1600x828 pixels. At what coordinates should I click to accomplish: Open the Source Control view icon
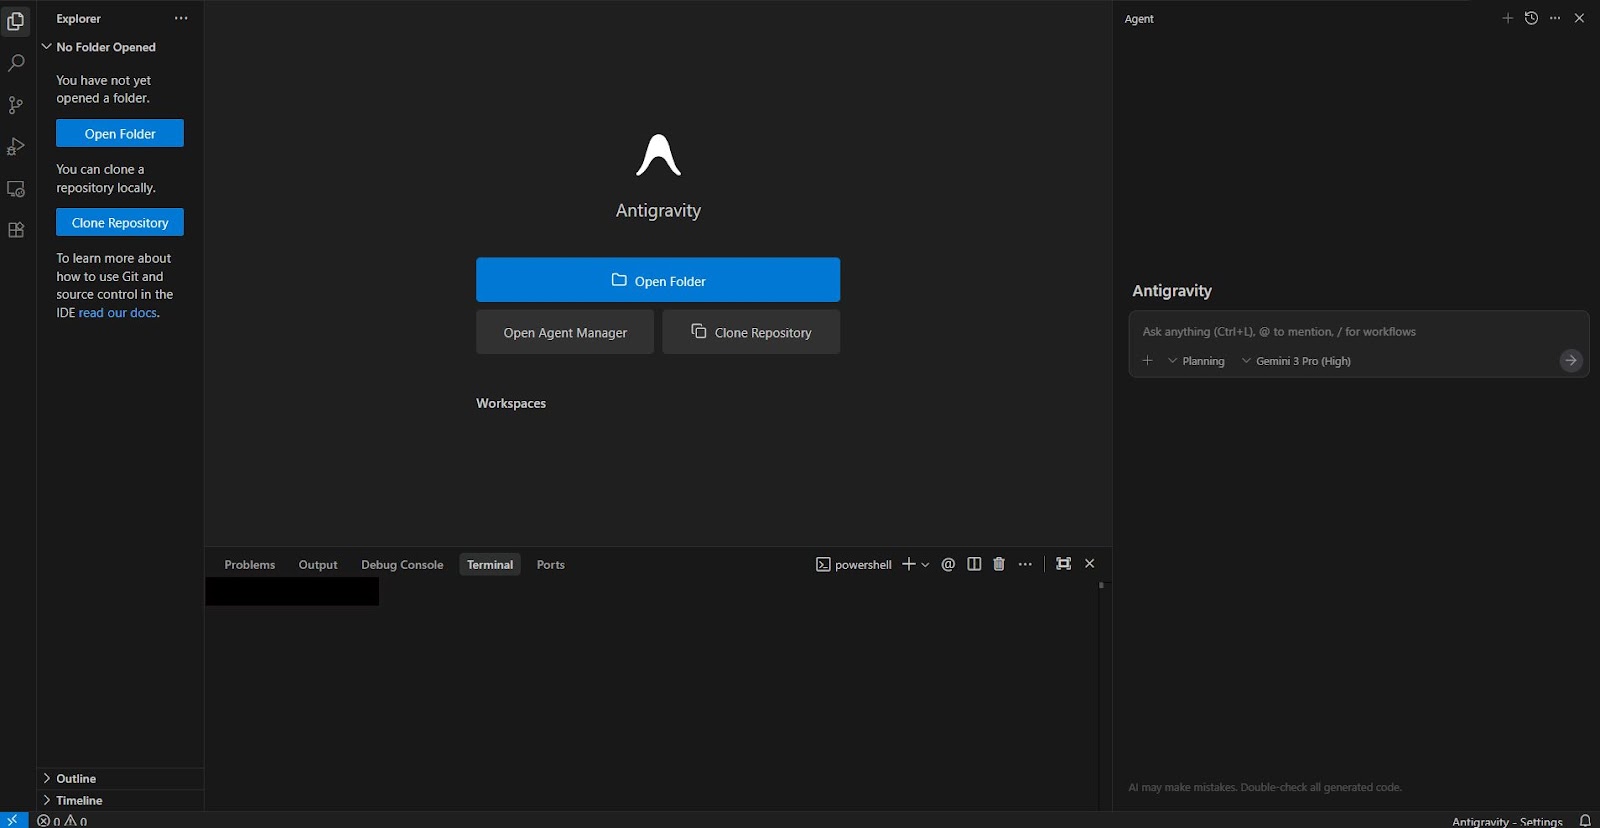16,105
